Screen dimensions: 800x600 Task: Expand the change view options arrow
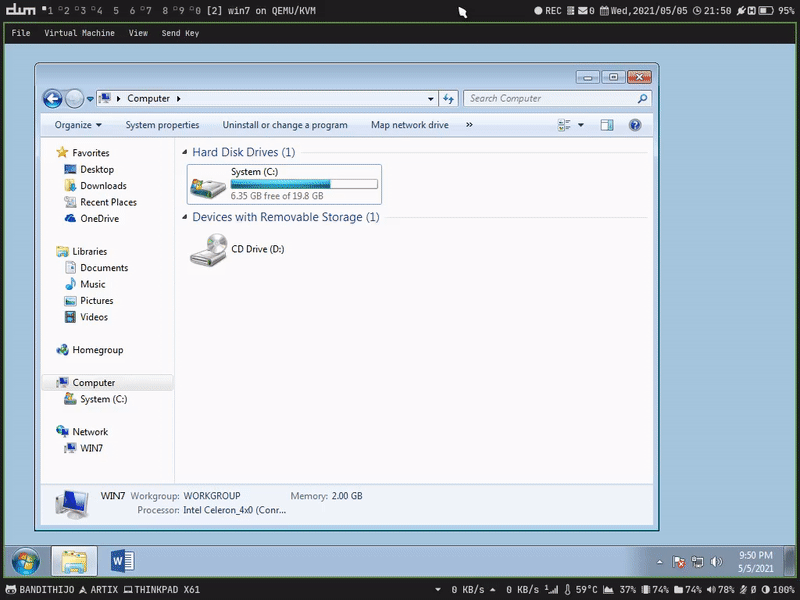pos(581,125)
